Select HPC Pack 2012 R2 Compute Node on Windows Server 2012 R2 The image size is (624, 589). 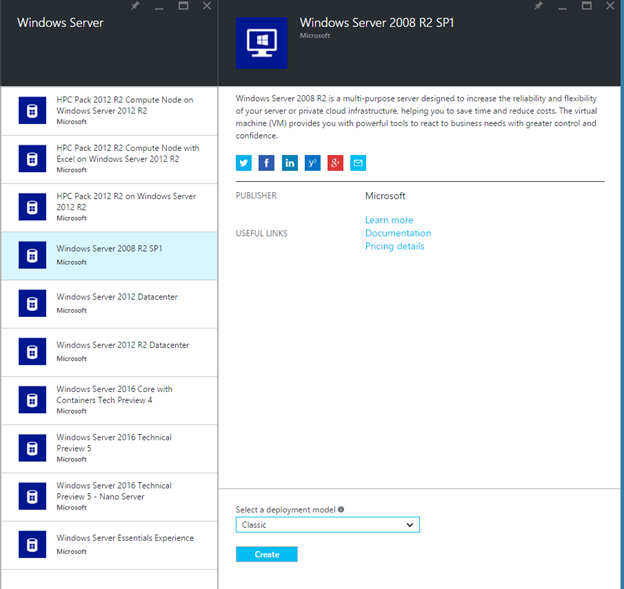tap(125, 105)
